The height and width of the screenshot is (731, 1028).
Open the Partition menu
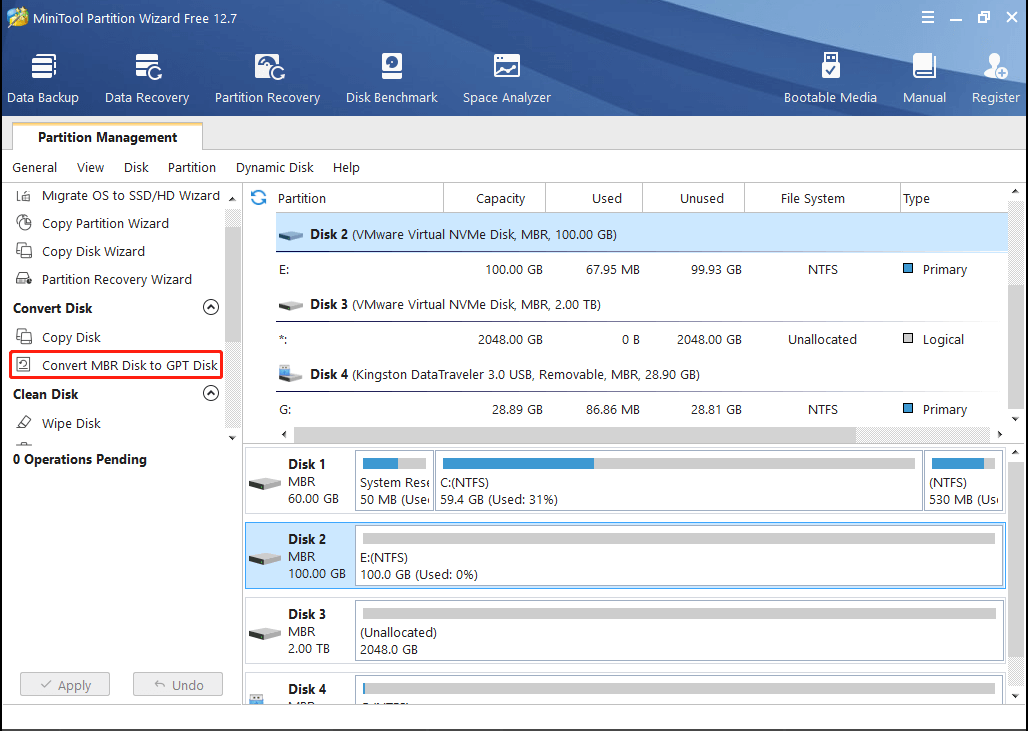[x=191, y=168]
